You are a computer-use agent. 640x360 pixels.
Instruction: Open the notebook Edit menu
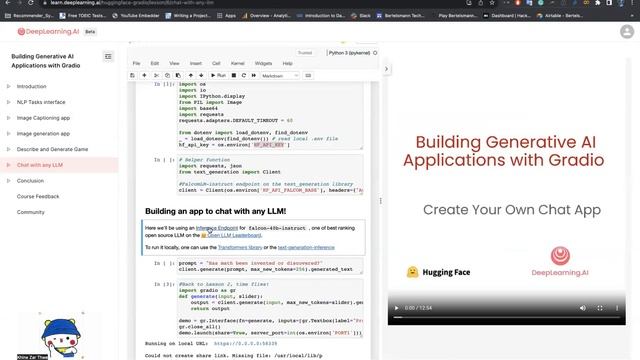pyautogui.click(x=155, y=63)
